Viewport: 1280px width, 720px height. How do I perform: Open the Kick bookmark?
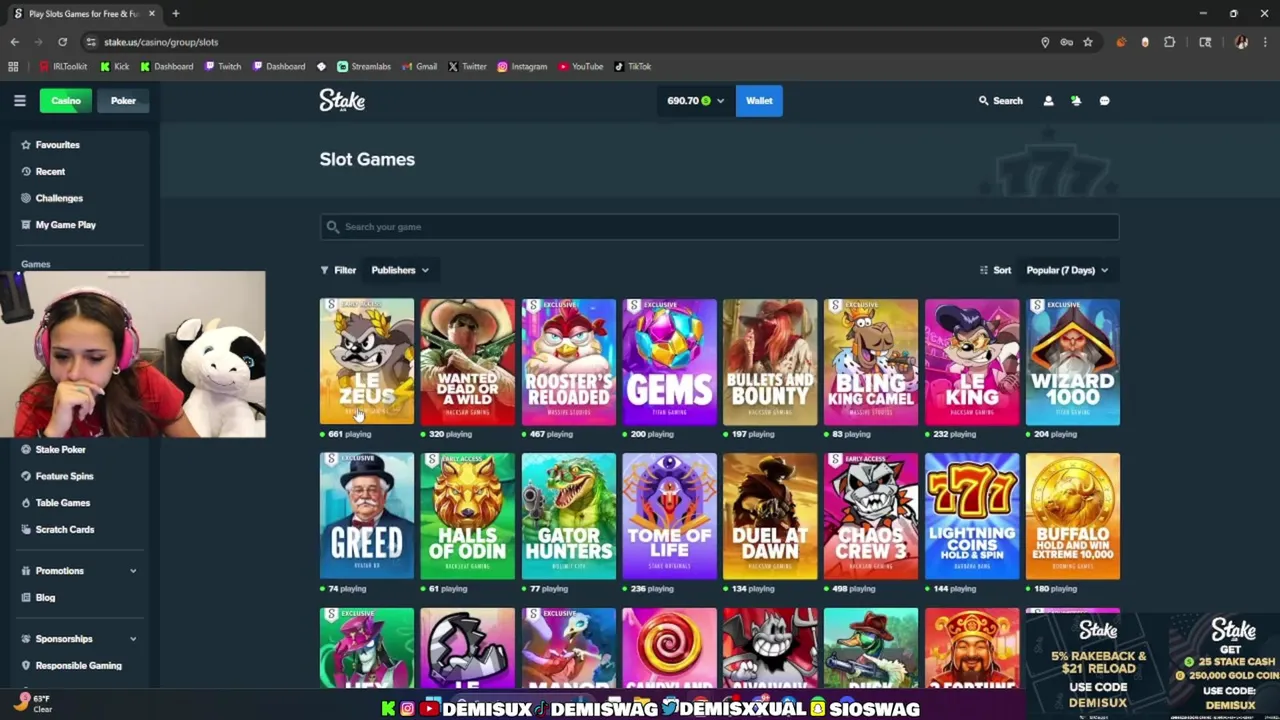pyautogui.click(x=115, y=67)
